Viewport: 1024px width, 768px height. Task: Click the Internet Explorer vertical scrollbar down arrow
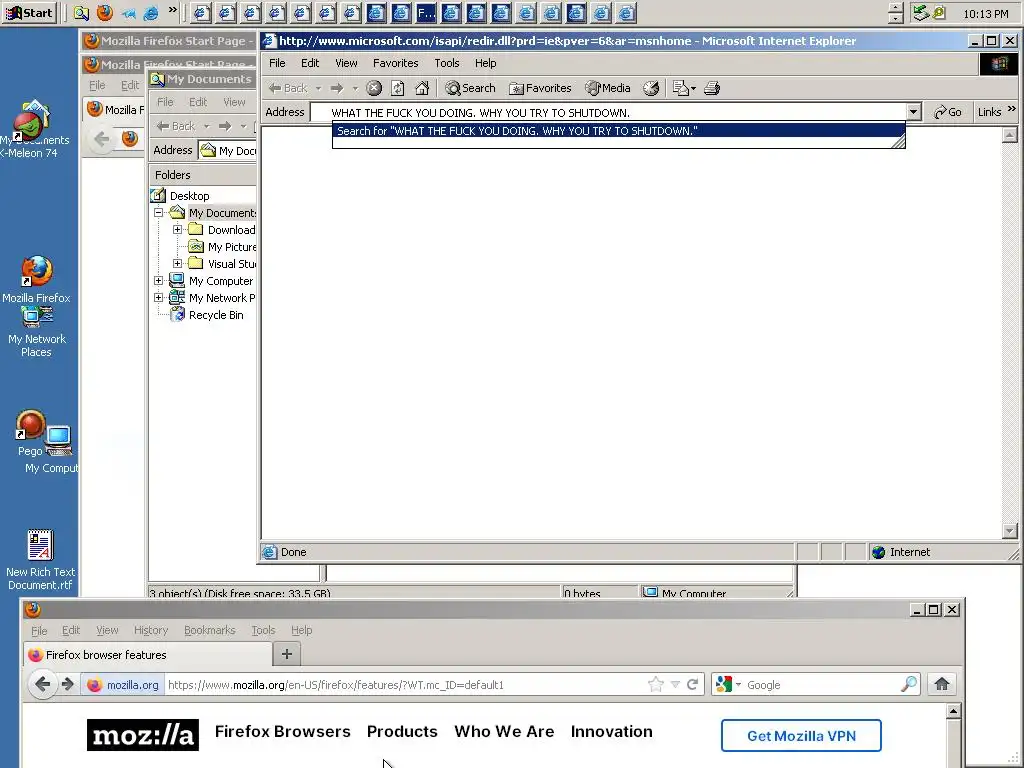1009,531
